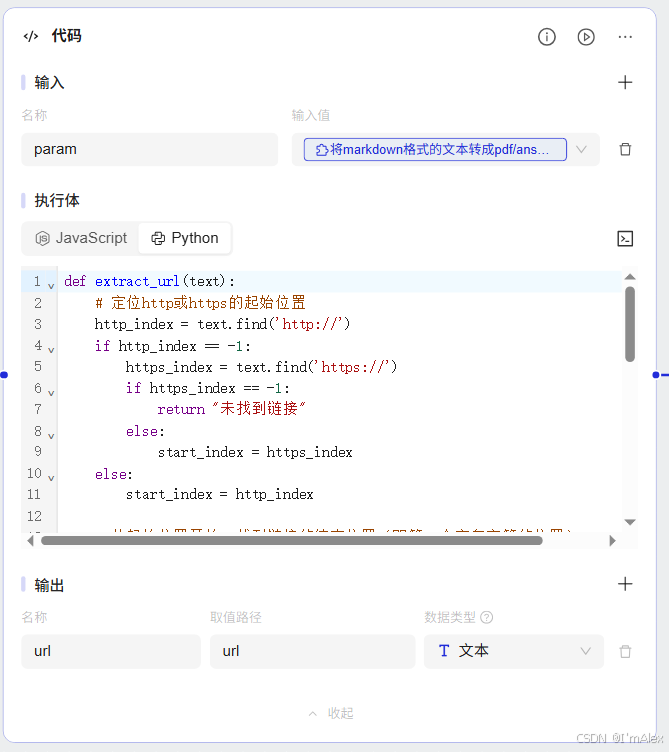Click line number 12 in the gutter
The image size is (669, 752).
[x=35, y=517]
